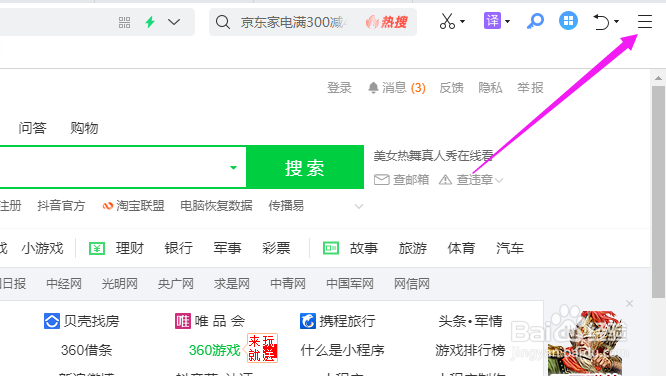
Task: Open the 中经网 site link
Action: [64, 284]
